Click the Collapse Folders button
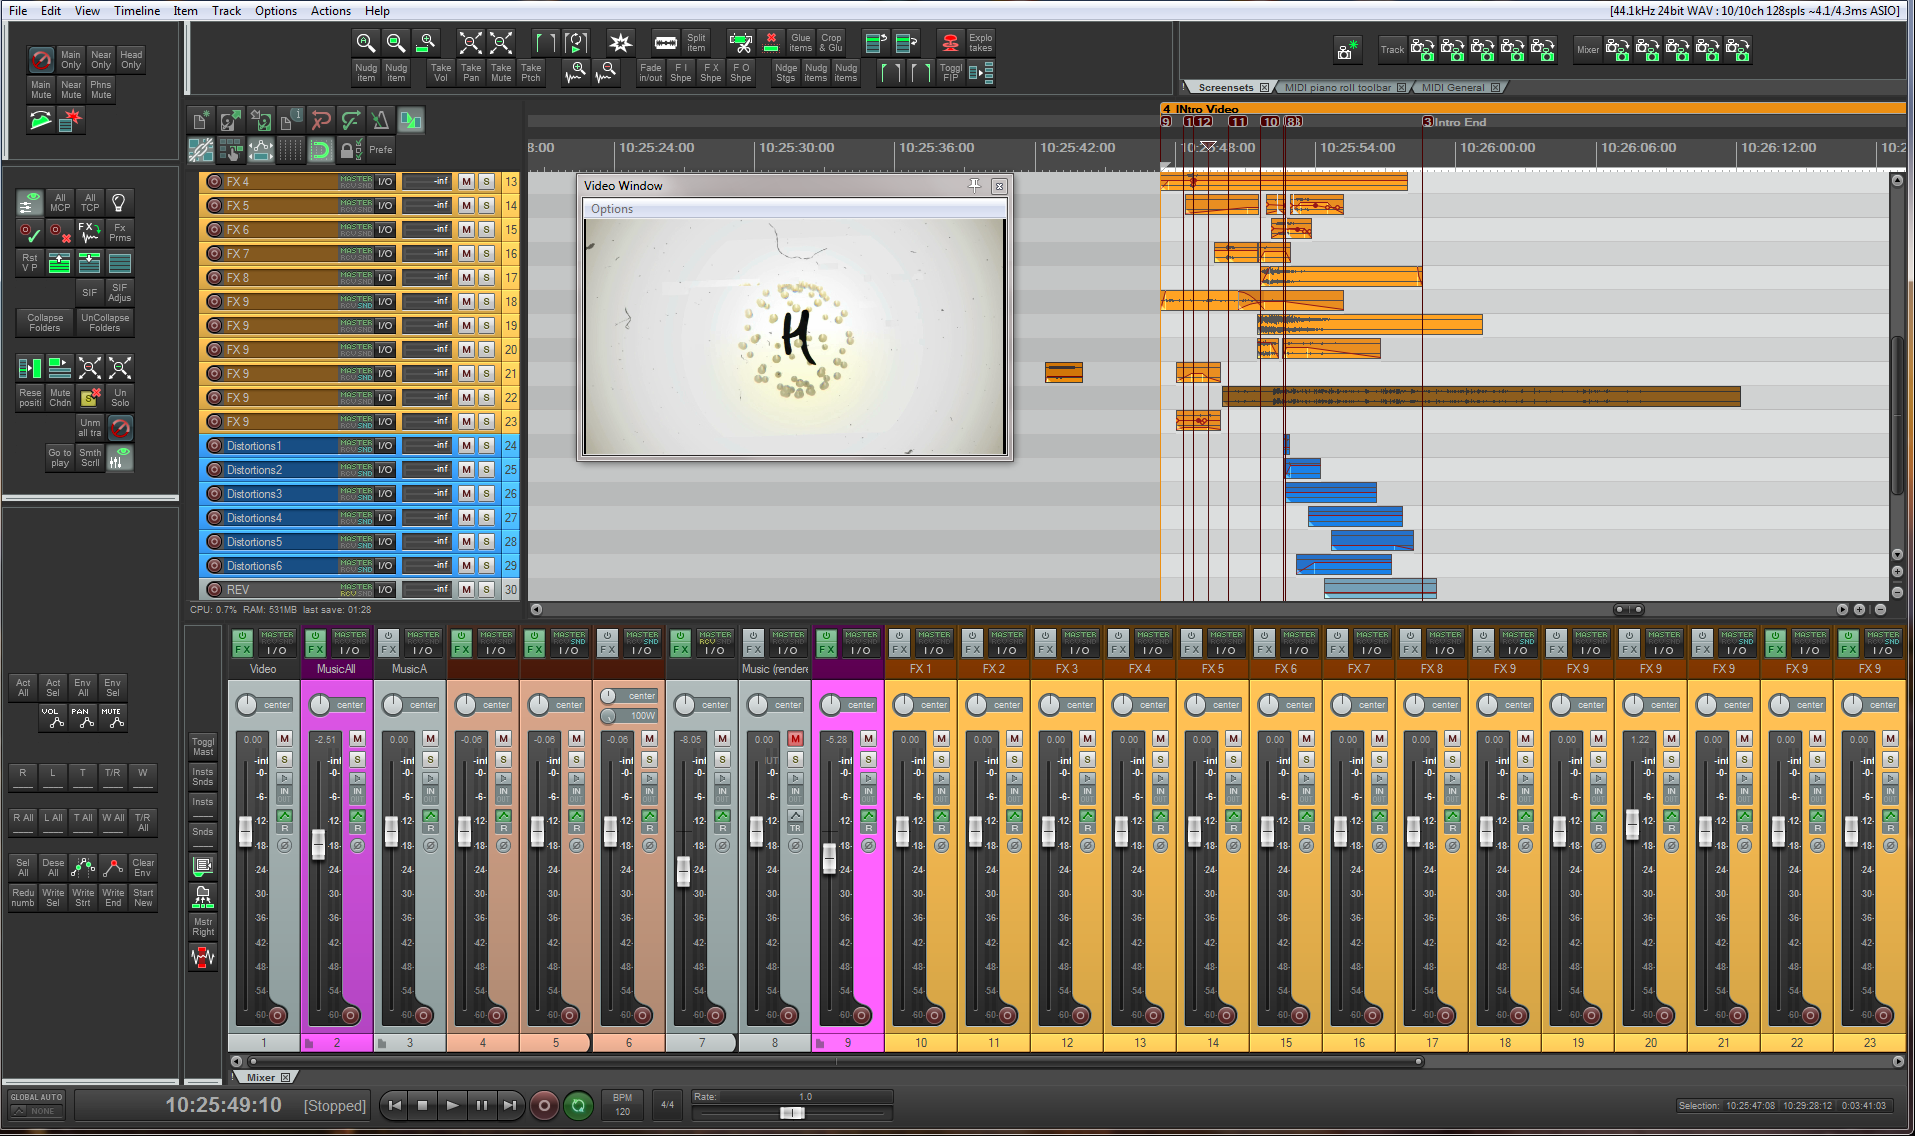The width and height of the screenshot is (1915, 1136). (43, 321)
